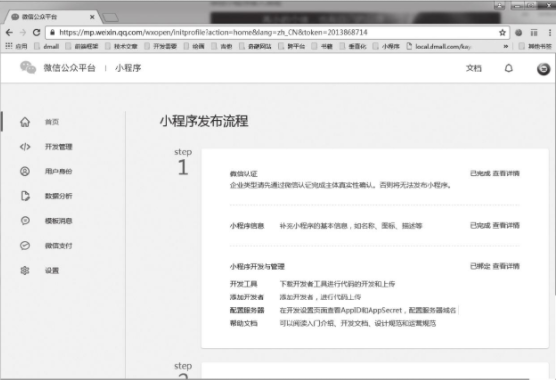View details link in 小程序开发与管理 row
The image size is (556, 380).
pyautogui.click(x=506, y=266)
